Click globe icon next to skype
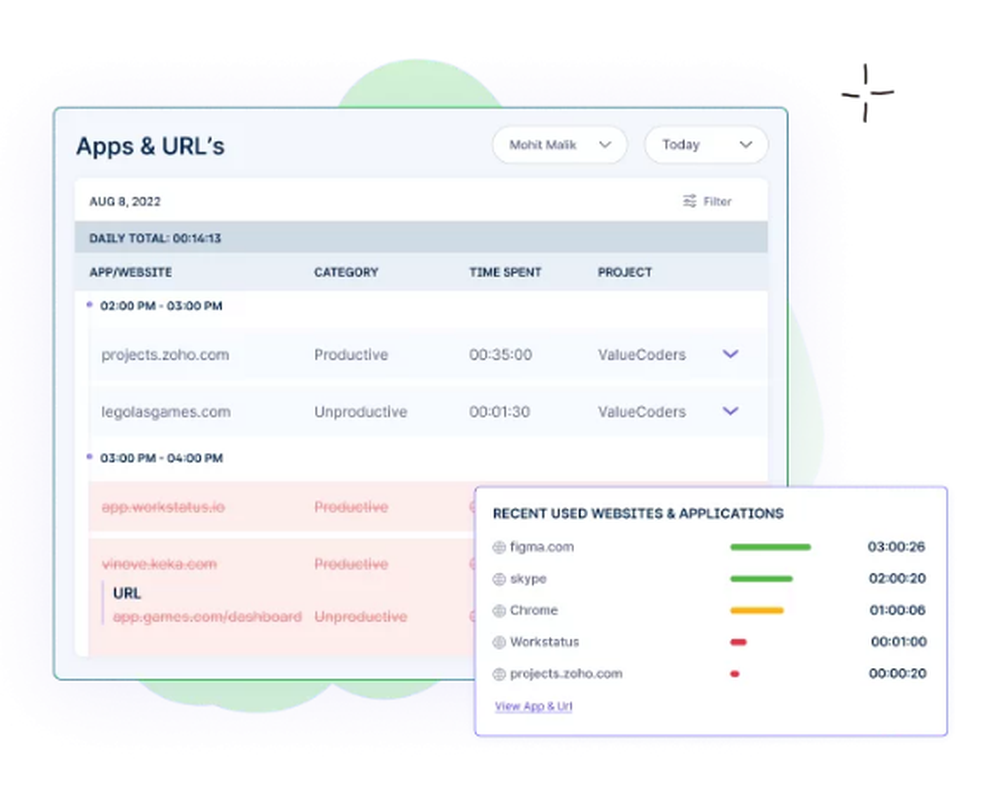Viewport: 1000px width, 798px height. (499, 579)
